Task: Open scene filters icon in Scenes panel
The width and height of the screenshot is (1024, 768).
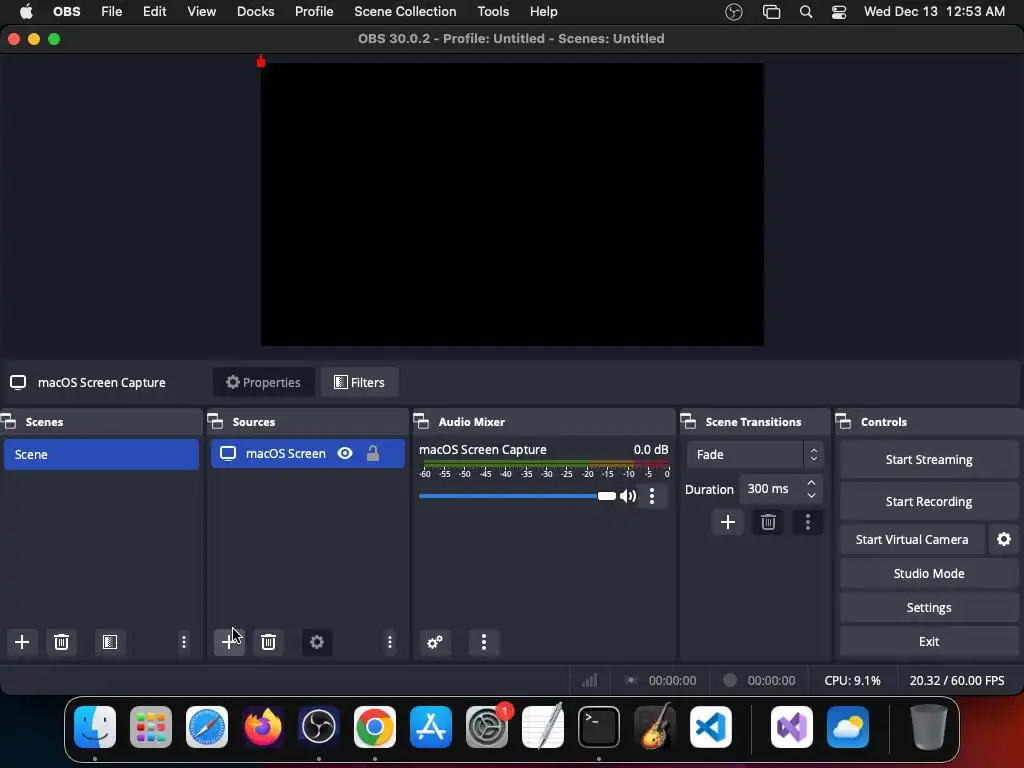Action: coord(110,642)
